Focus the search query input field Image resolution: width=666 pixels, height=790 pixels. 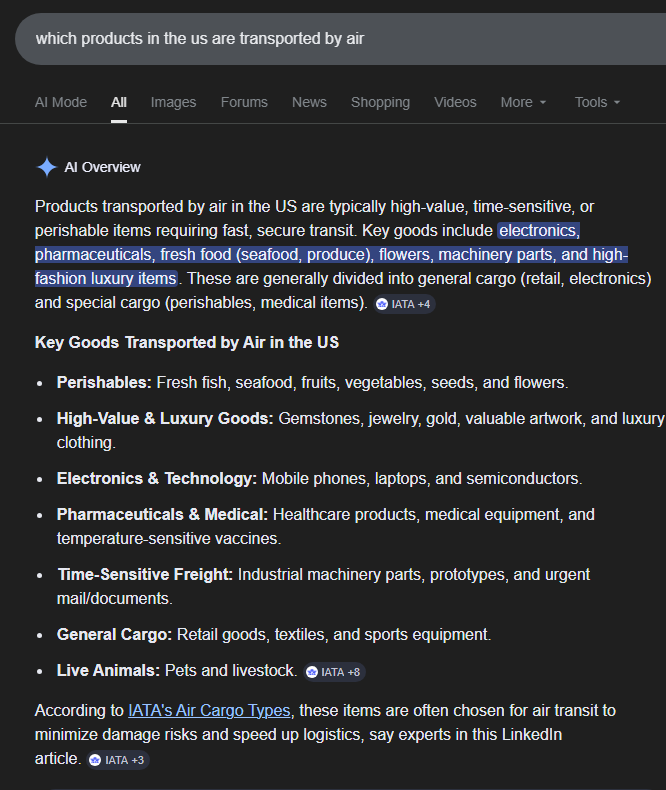(x=341, y=39)
